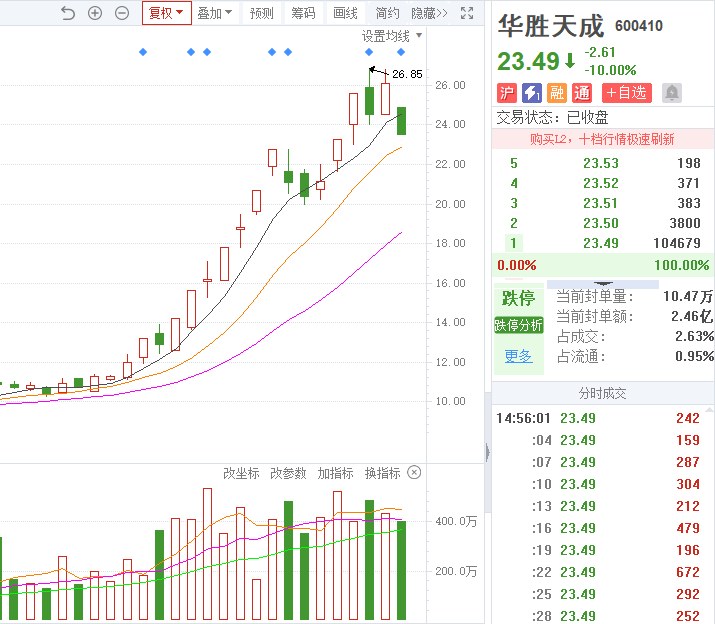Viewport: 715px width, 624px height.
Task: Click trade volume 672 at :22
Action: (x=688, y=572)
